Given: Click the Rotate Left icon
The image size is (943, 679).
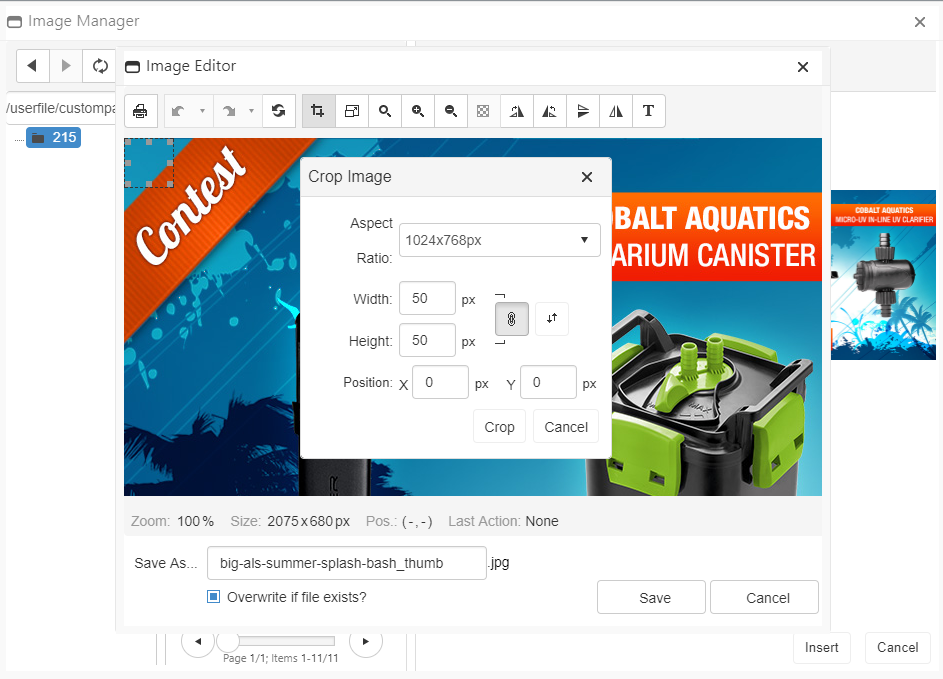Looking at the screenshot, I should [550, 111].
